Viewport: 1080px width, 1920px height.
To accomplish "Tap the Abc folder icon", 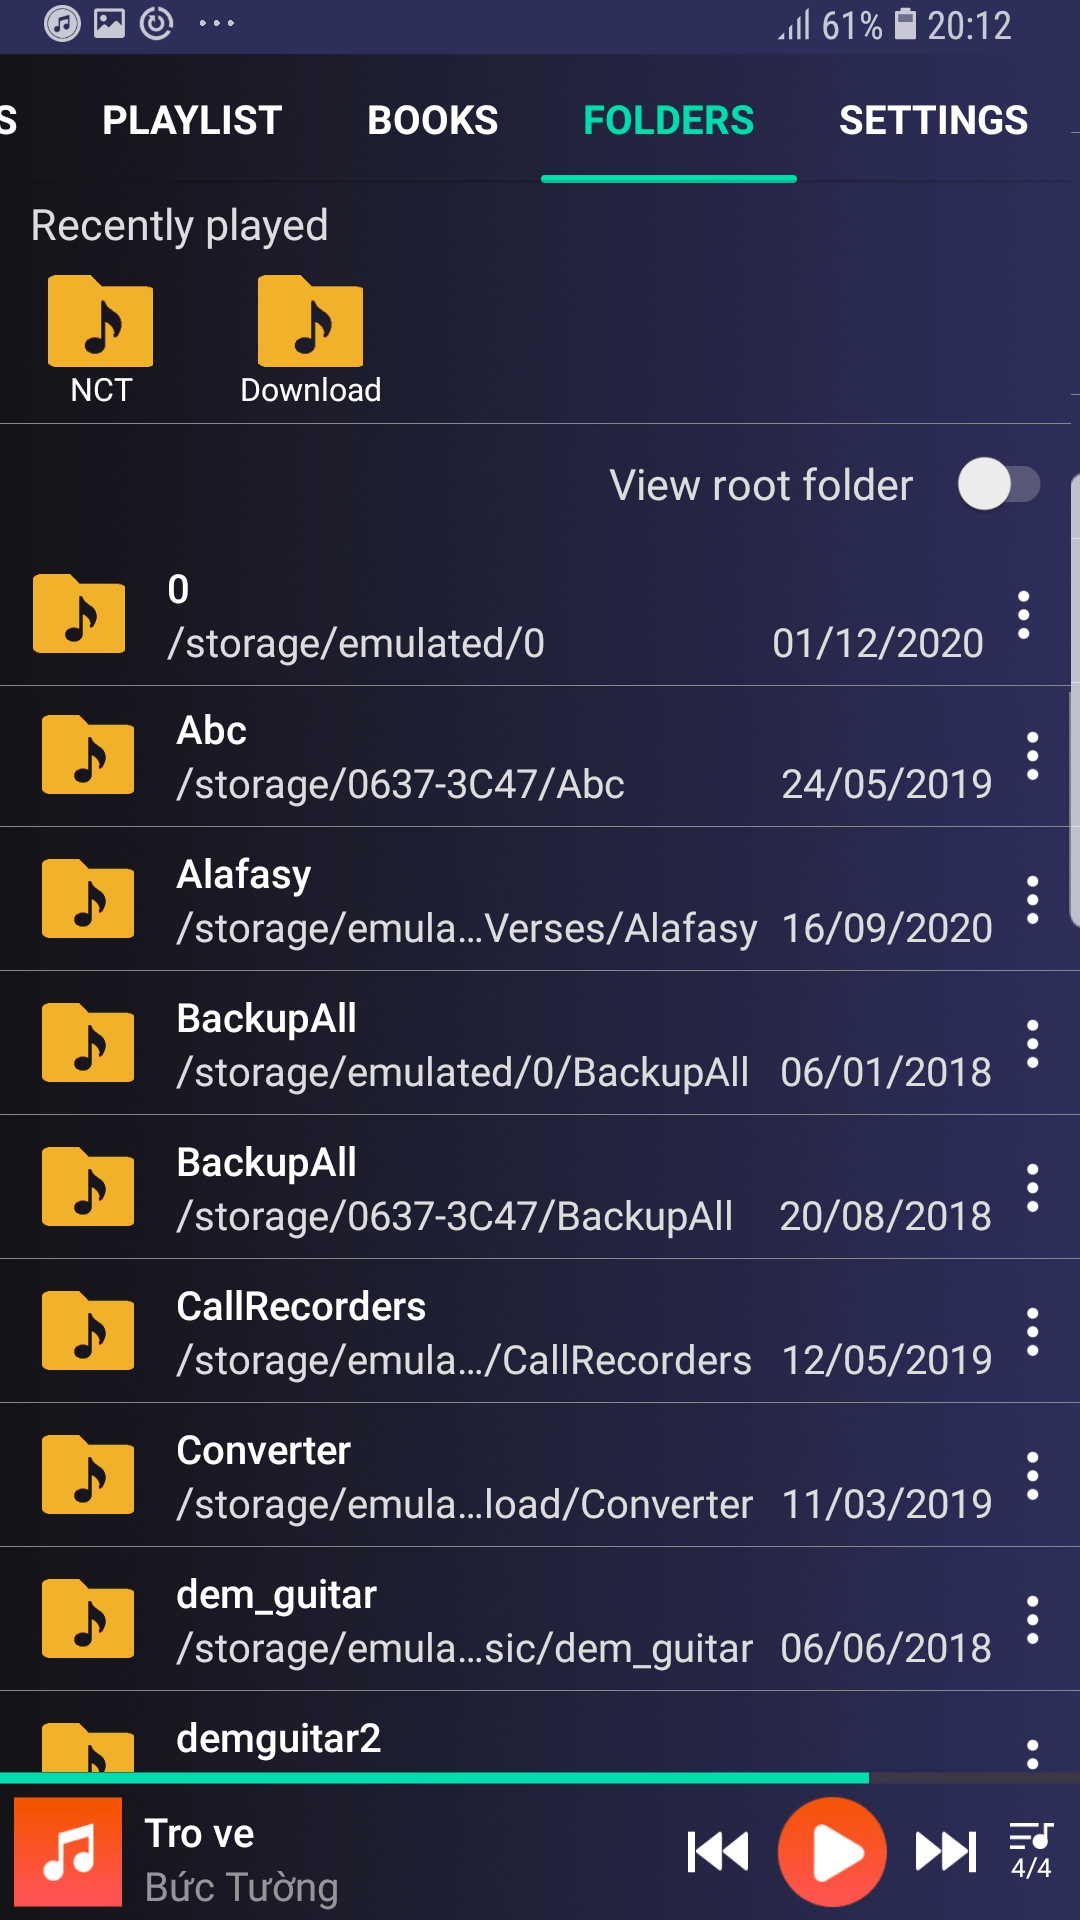I will [x=88, y=755].
